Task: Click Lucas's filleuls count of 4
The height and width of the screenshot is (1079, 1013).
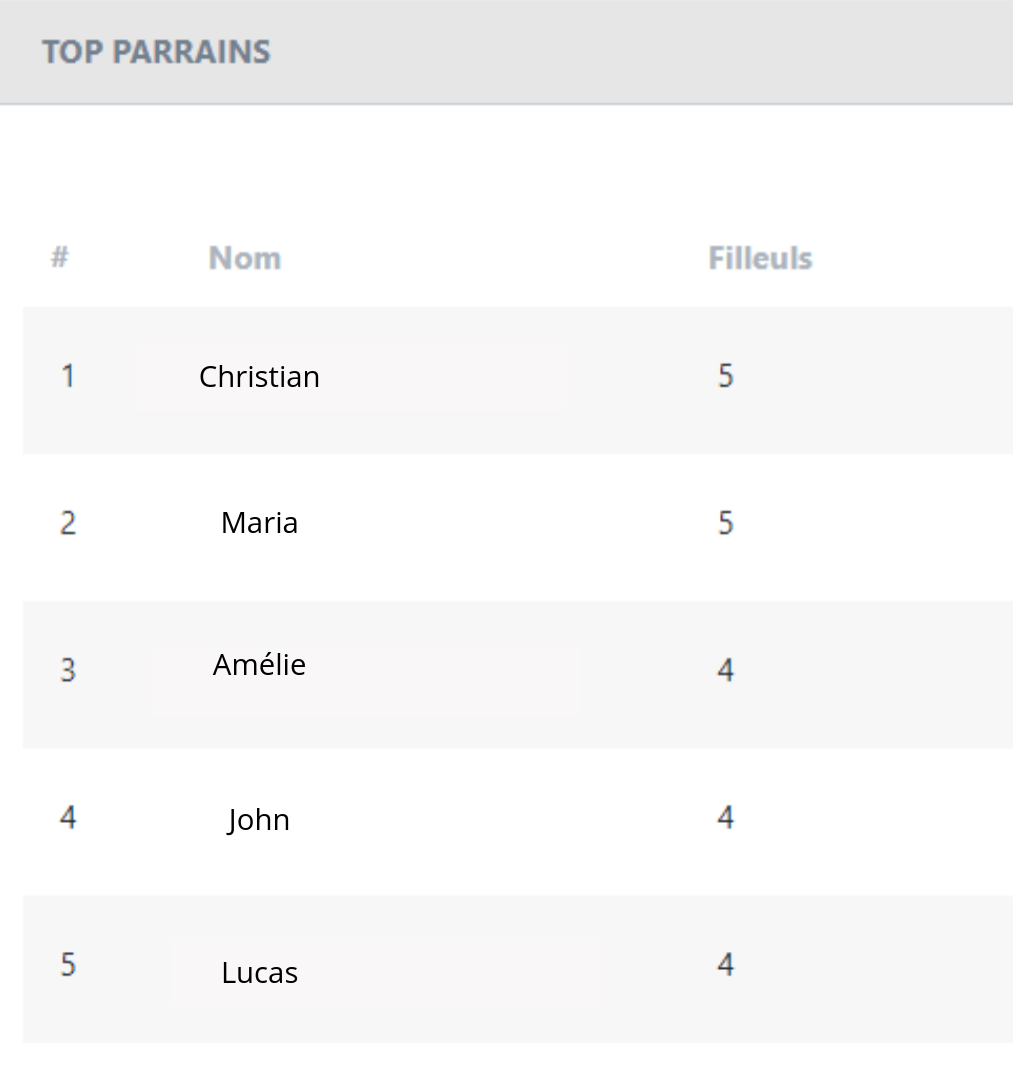Action: (726, 965)
